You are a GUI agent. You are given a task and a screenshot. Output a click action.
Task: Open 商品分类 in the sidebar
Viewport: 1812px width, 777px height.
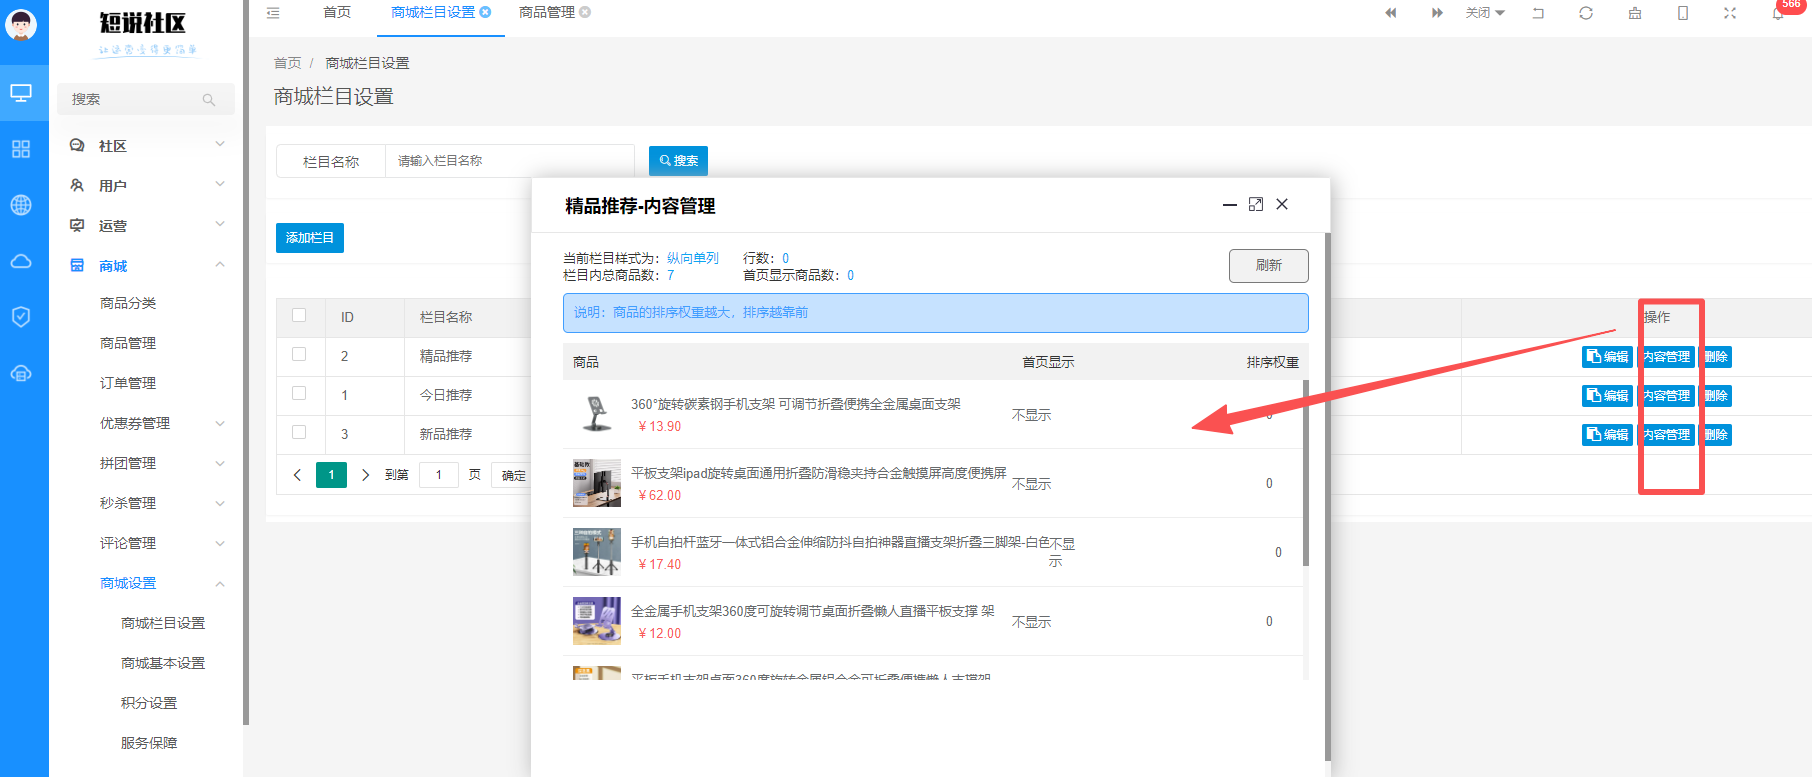128,303
